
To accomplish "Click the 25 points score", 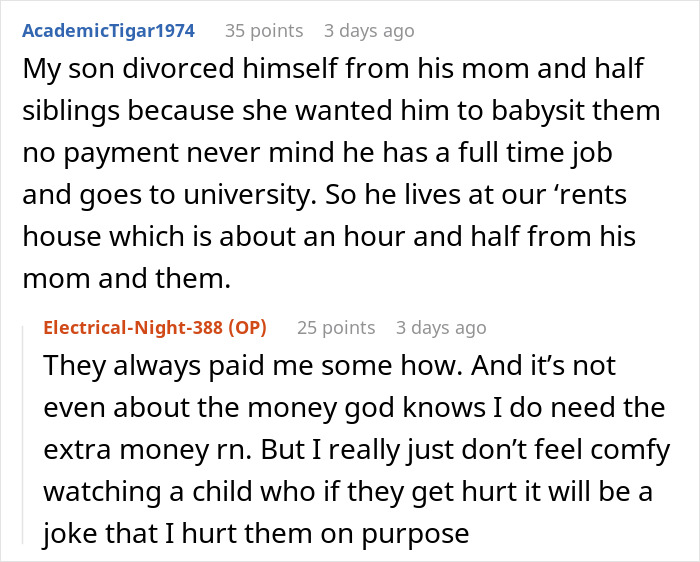I will pos(336,328).
